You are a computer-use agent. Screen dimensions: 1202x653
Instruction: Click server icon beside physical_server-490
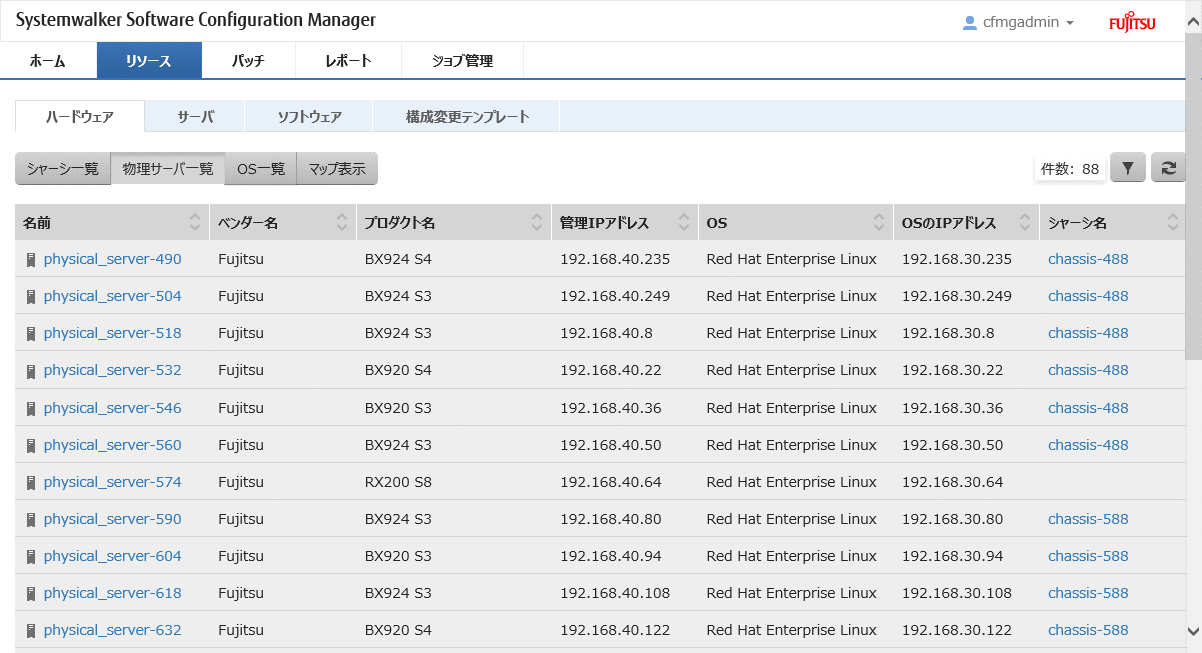31,260
